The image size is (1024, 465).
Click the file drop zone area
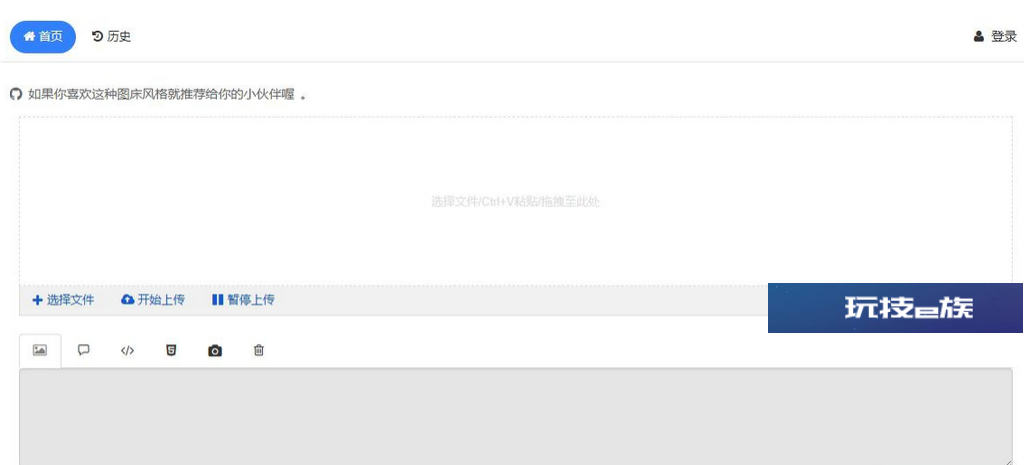[515, 201]
